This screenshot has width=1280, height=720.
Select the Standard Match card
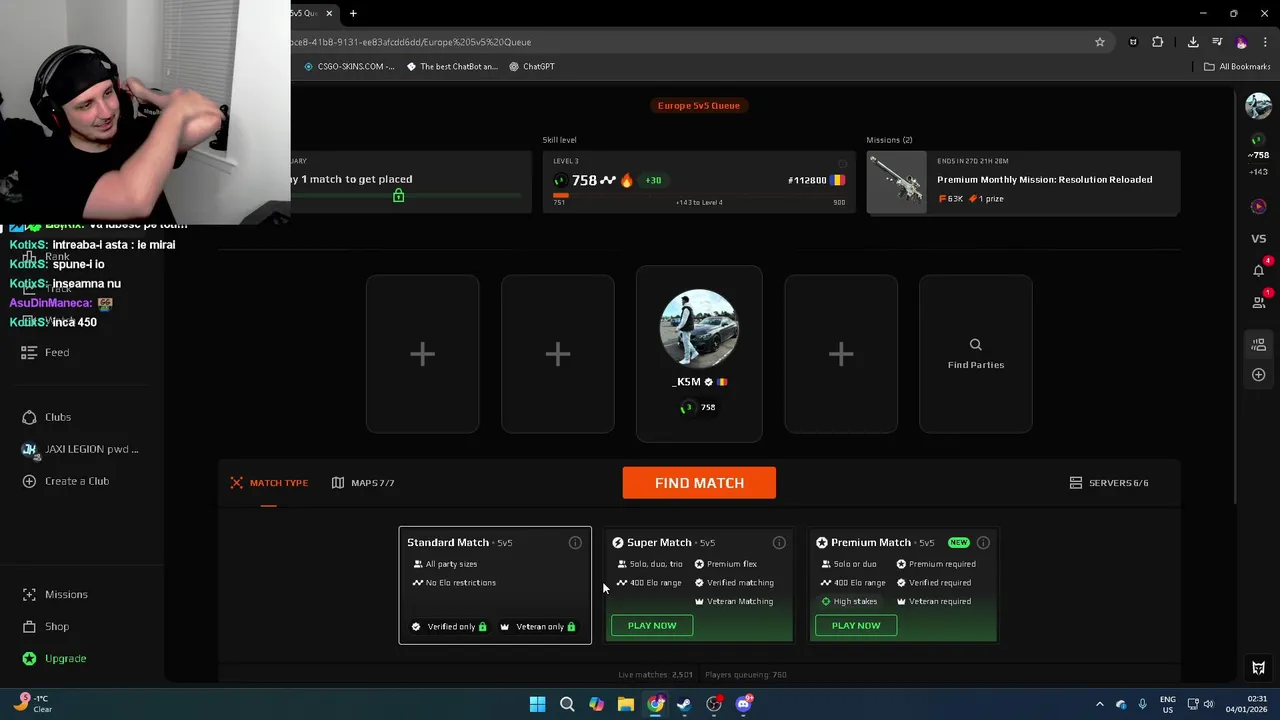[x=495, y=585]
